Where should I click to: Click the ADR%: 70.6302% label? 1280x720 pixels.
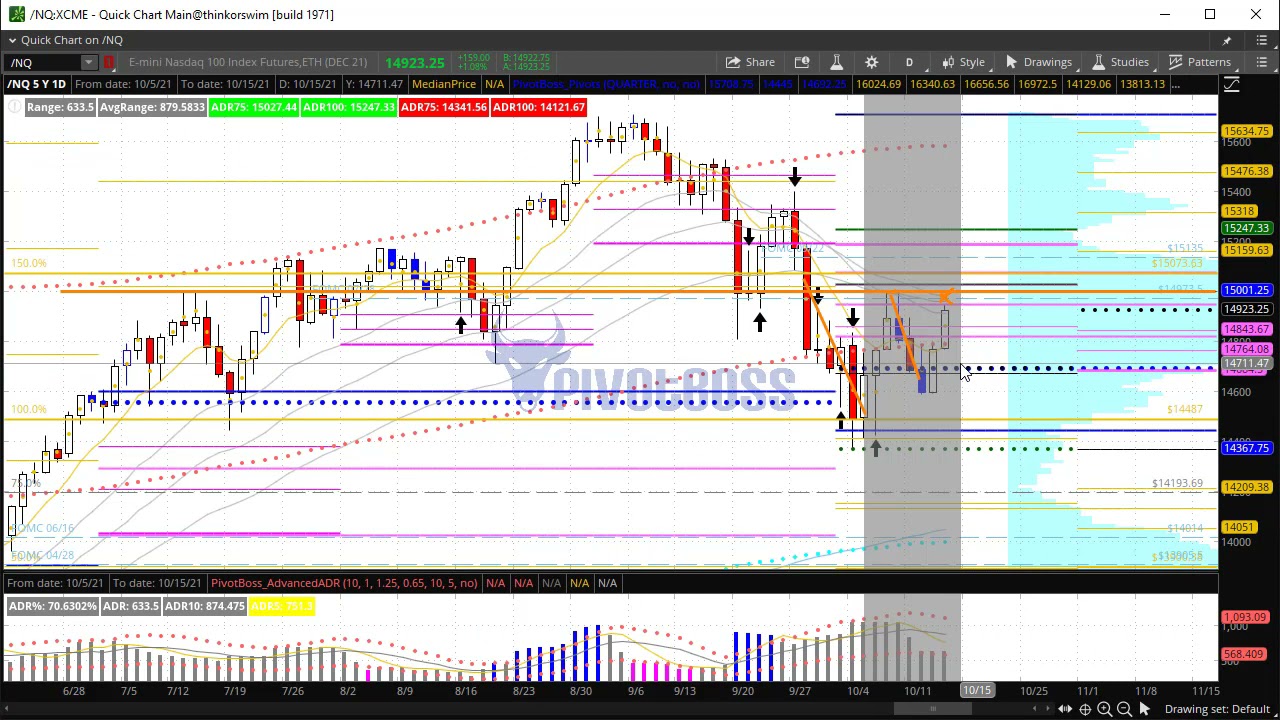point(54,606)
